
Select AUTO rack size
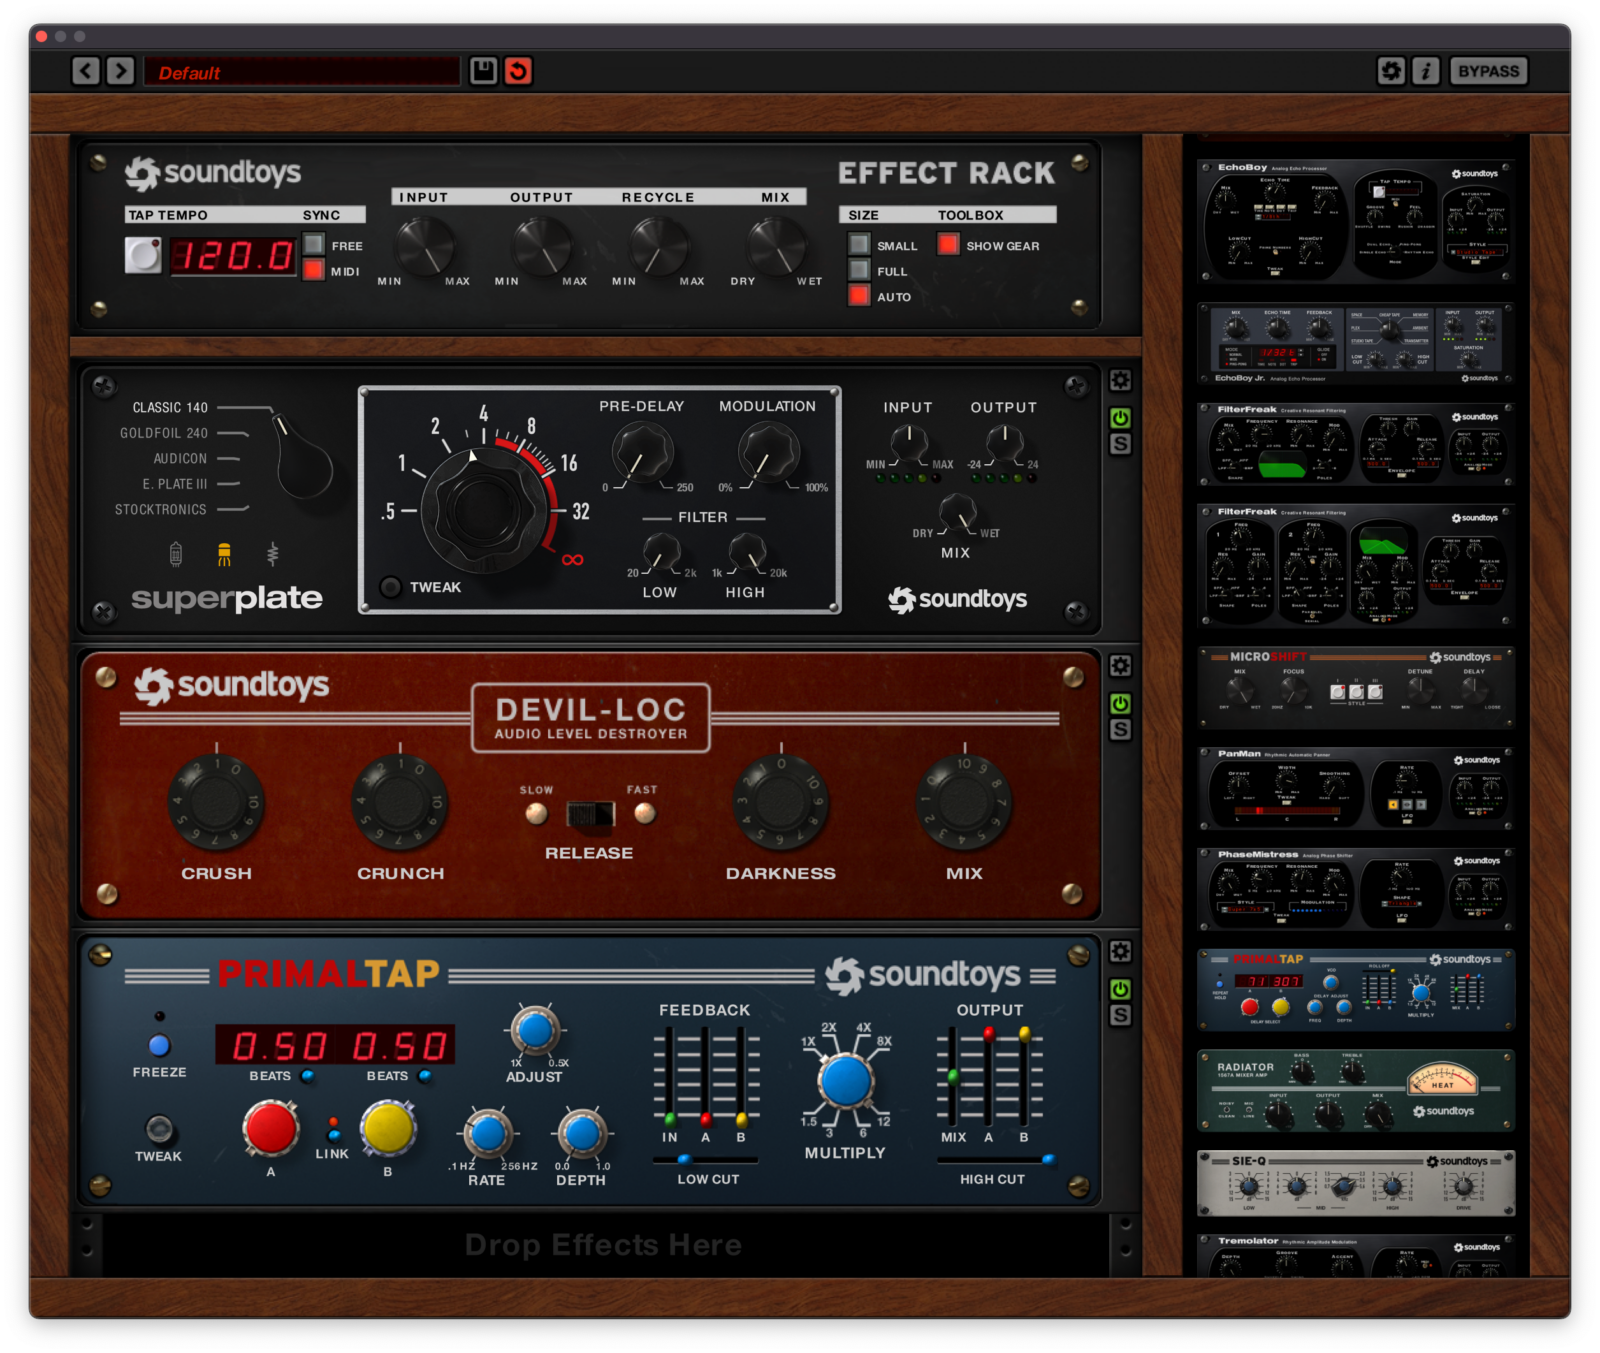[859, 295]
